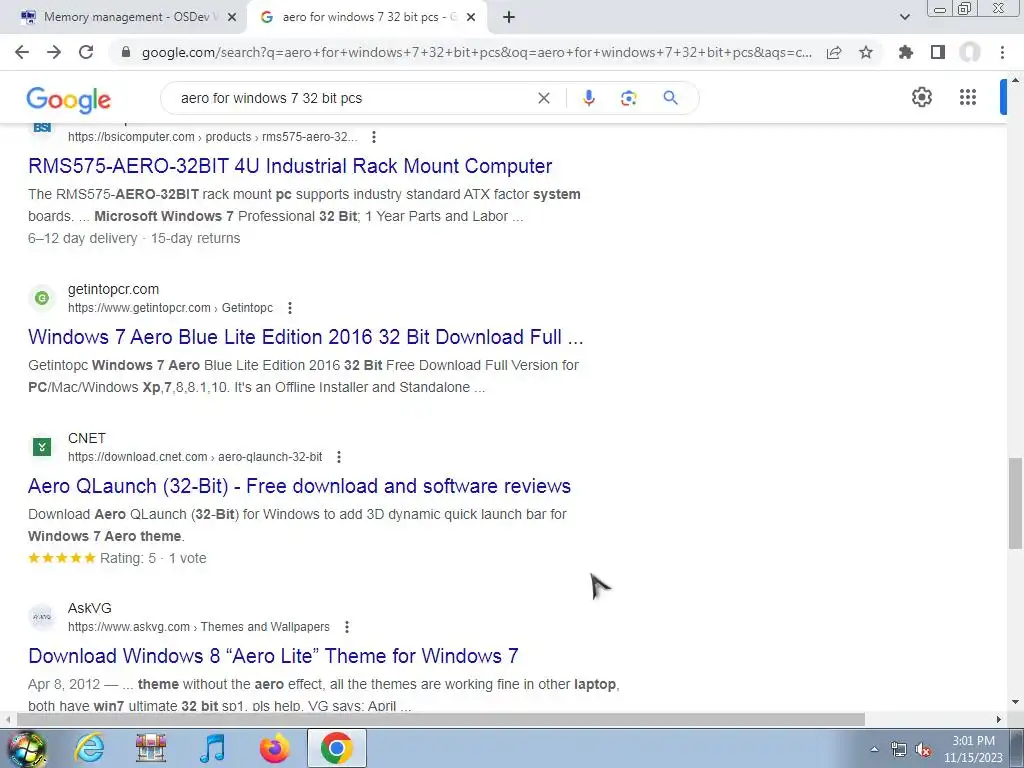Image resolution: width=1024 pixels, height=768 pixels.
Task: Open more options for getintopcr result
Action: coord(290,308)
